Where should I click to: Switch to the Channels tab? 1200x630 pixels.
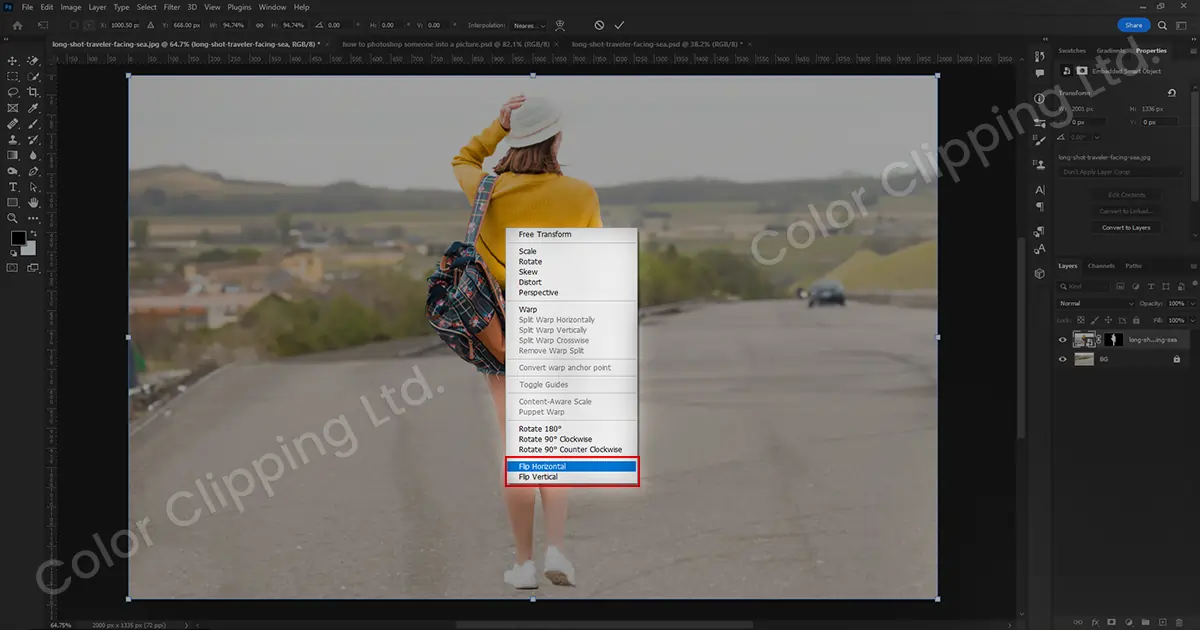tap(1101, 266)
